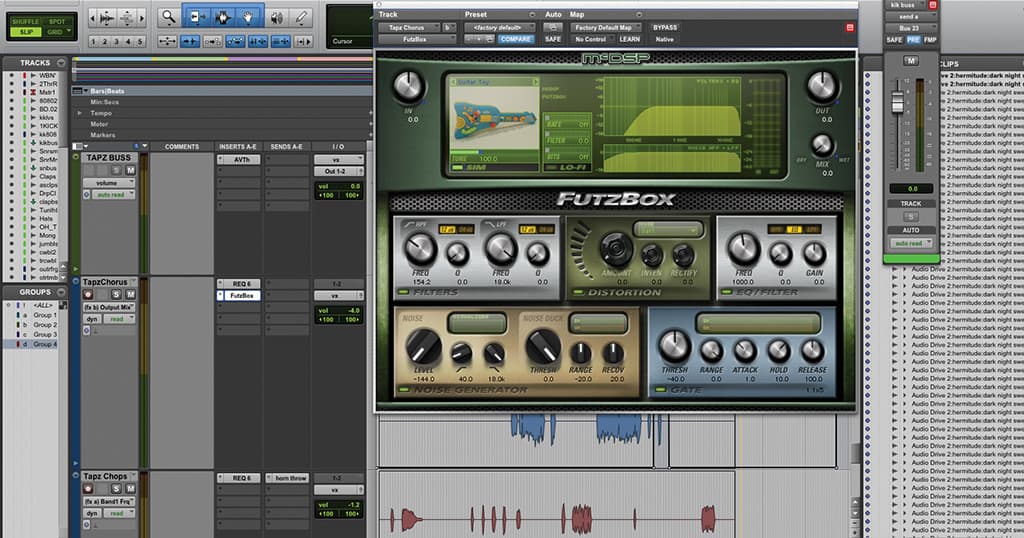
Task: Mute the TAPZ BUSS track
Action: click(130, 170)
